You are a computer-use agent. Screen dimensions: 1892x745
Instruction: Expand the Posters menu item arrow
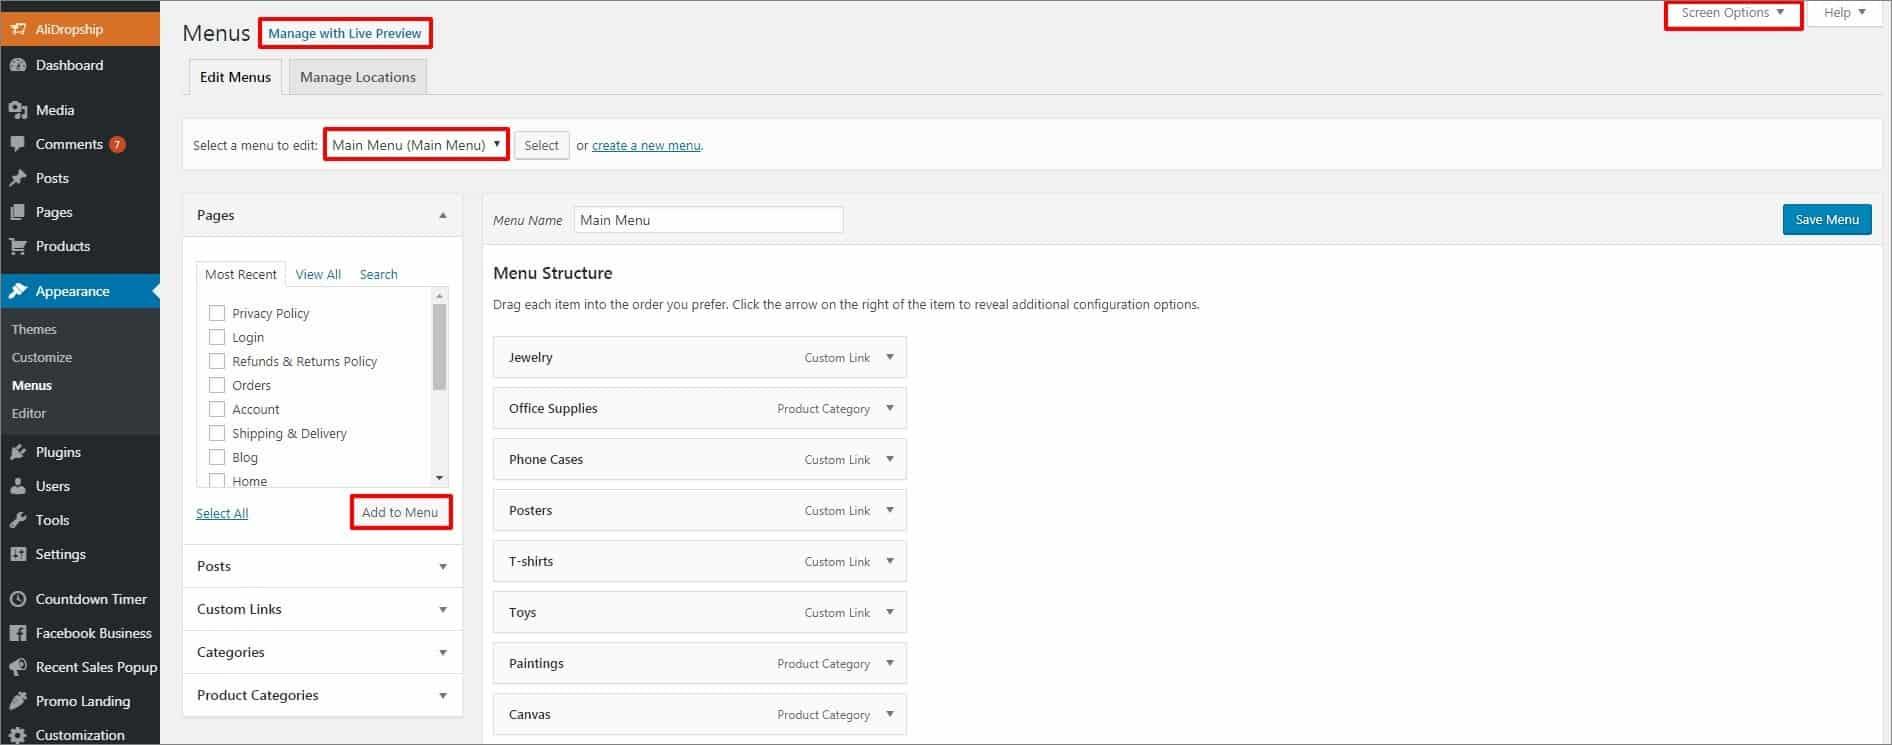[890, 510]
